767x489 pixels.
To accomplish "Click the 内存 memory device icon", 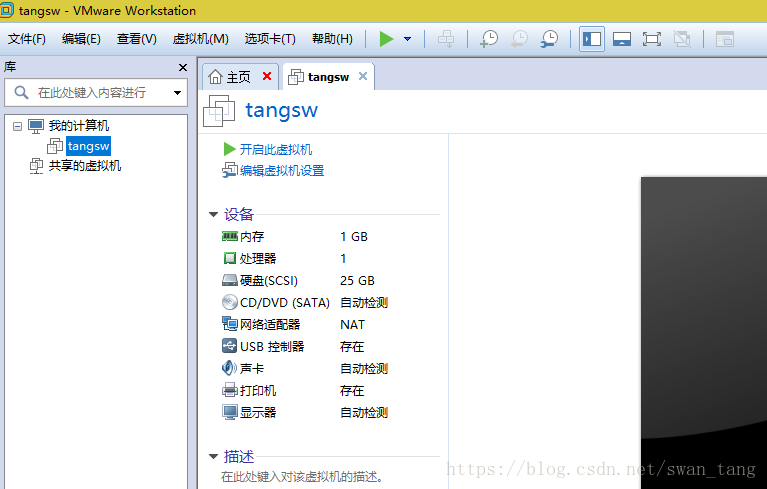I will pos(230,237).
